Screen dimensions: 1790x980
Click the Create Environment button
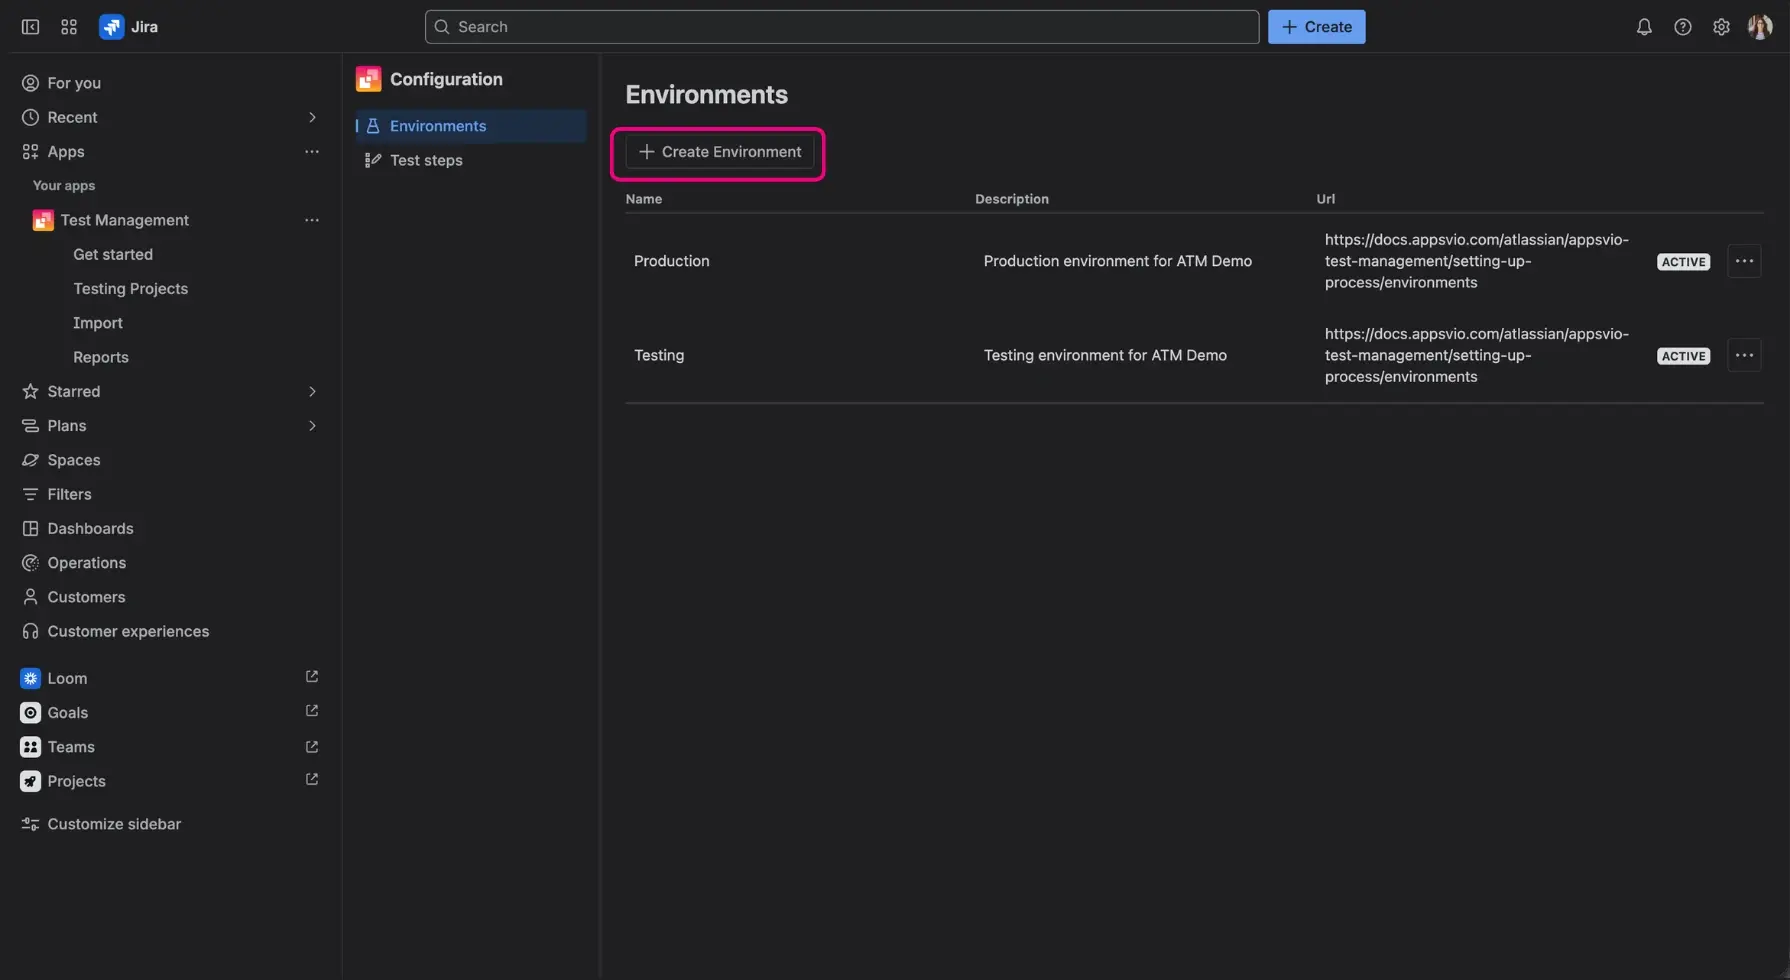[719, 152]
